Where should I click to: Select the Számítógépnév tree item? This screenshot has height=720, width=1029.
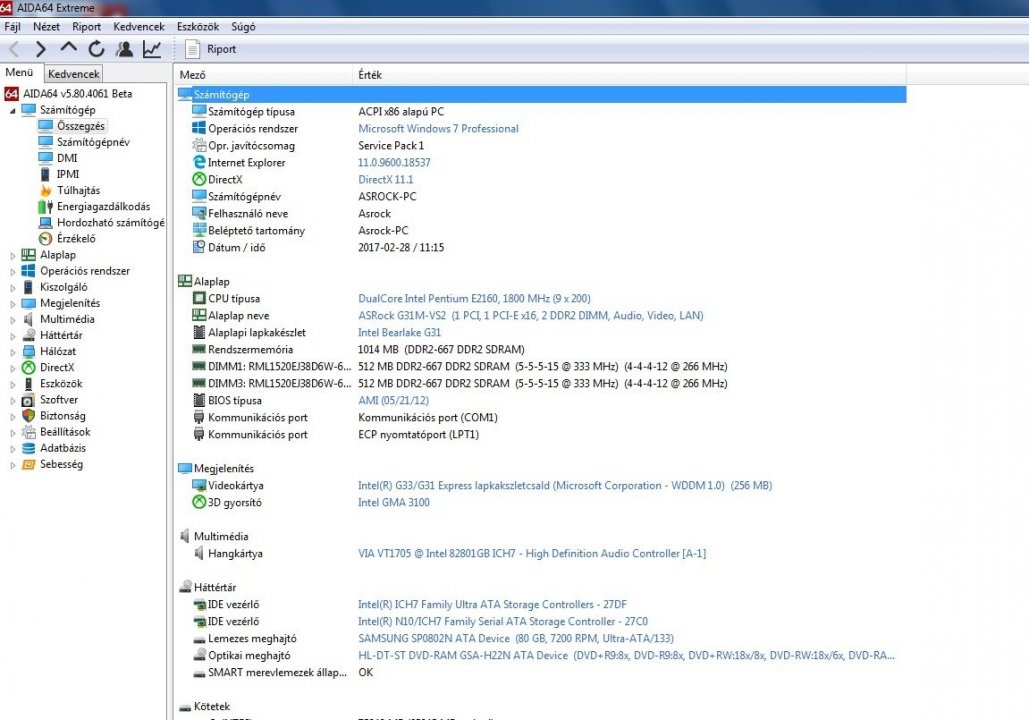(93, 142)
